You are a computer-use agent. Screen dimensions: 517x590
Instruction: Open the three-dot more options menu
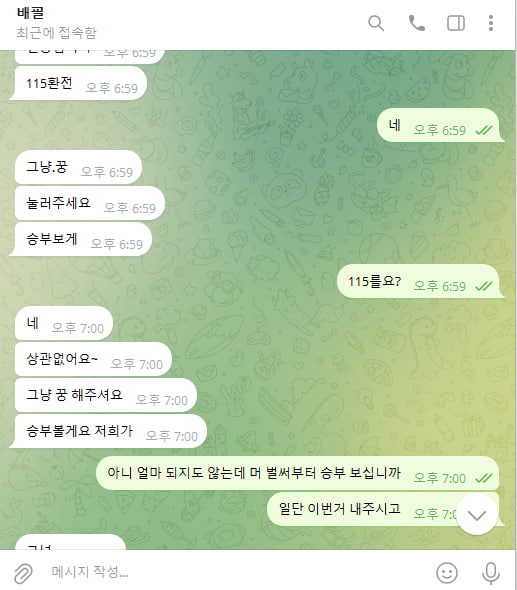[491, 23]
